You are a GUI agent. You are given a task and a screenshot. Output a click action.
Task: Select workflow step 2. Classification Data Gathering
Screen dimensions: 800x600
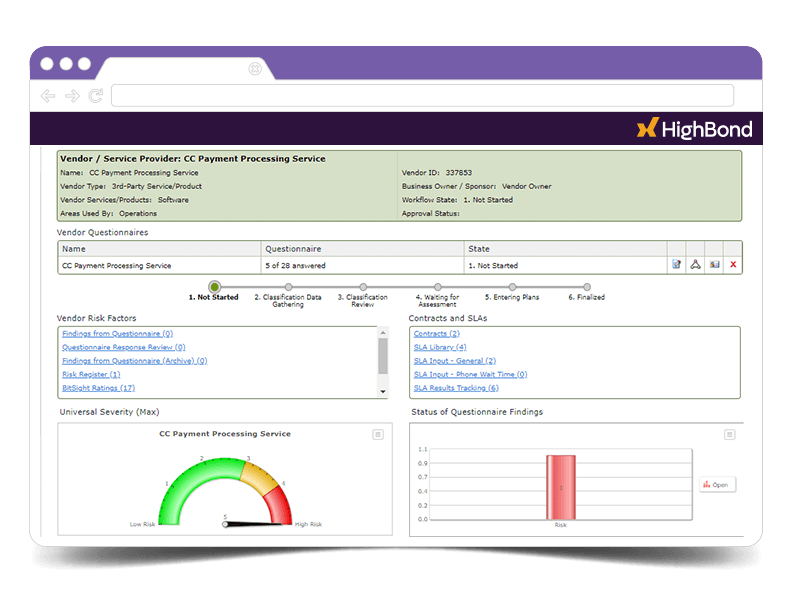(x=289, y=287)
